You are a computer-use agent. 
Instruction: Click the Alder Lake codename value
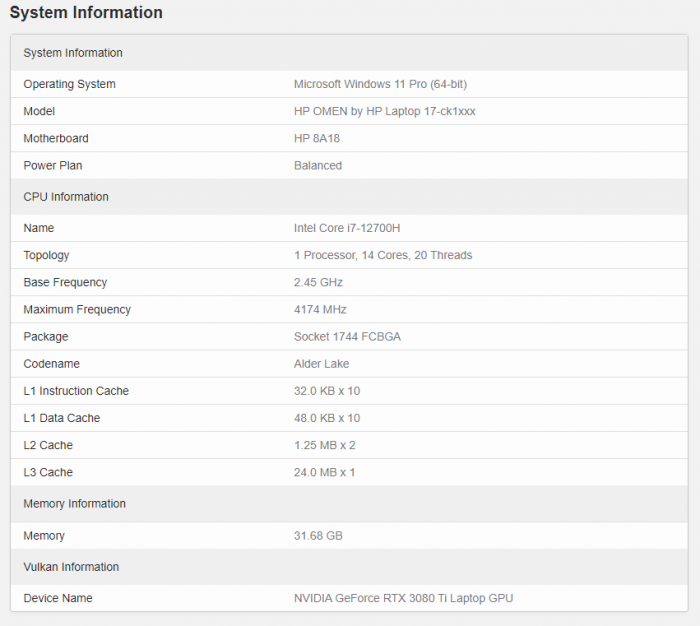(321, 363)
